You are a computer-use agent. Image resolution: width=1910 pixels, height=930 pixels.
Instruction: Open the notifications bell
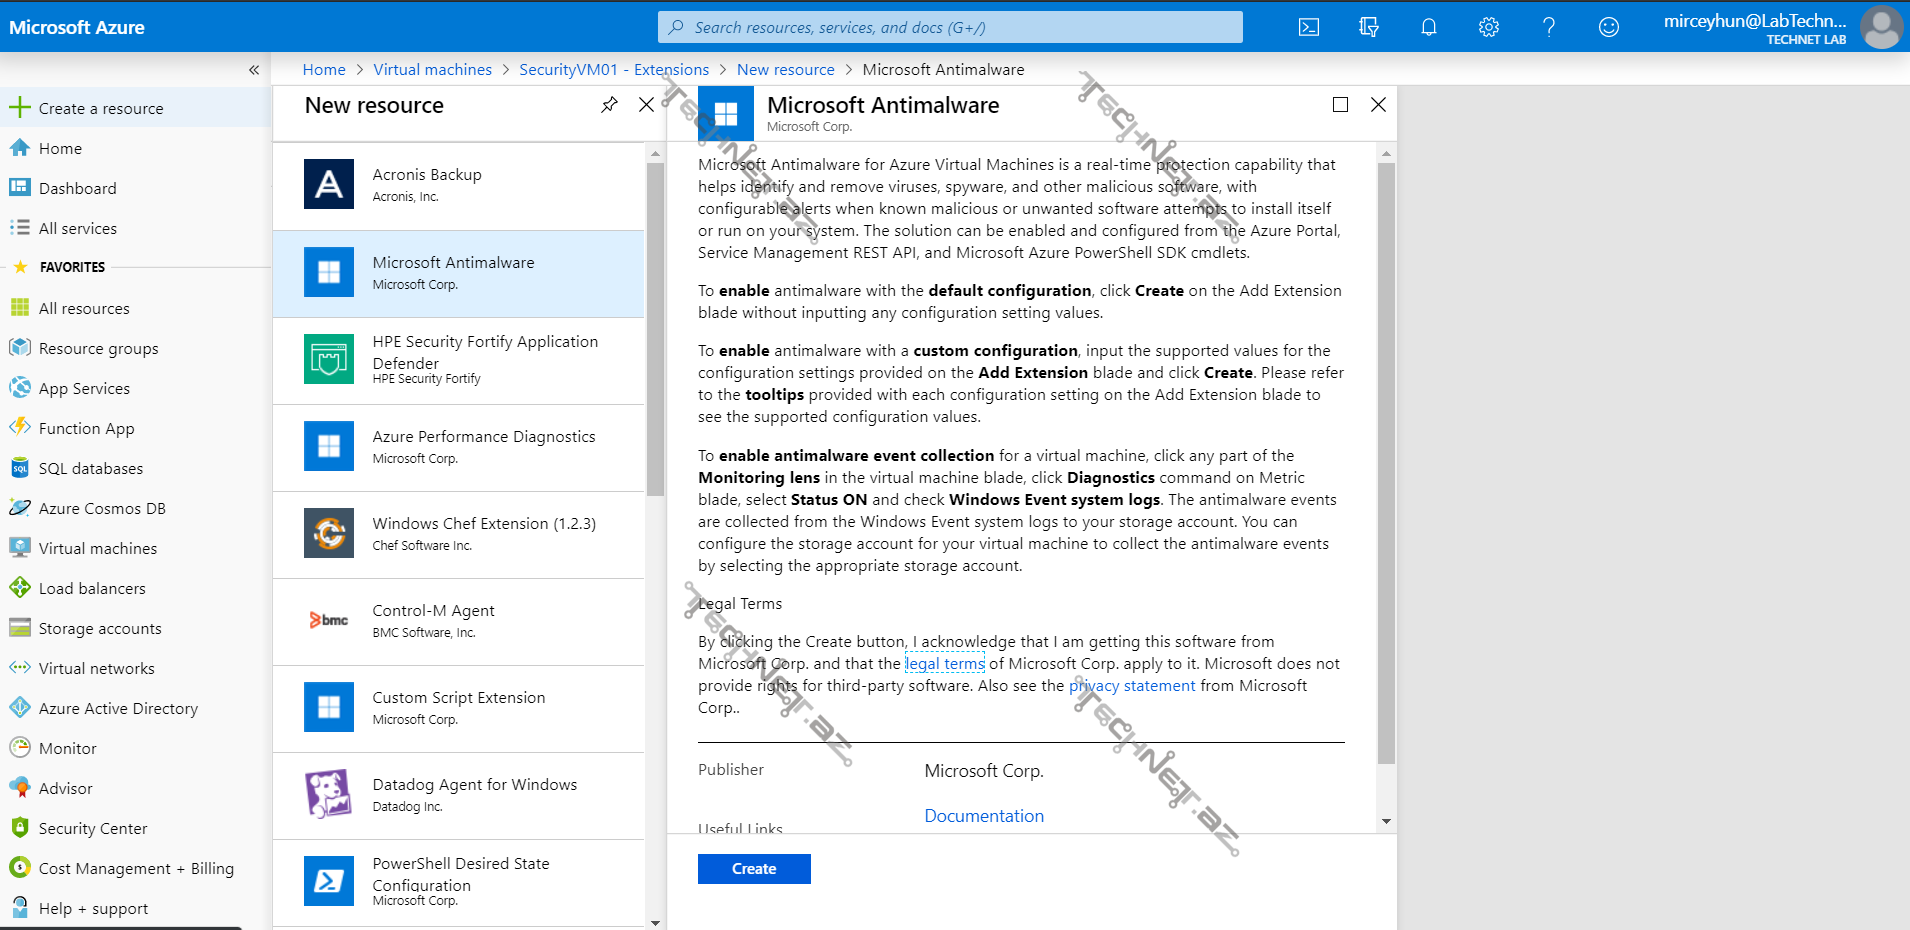[x=1428, y=27]
